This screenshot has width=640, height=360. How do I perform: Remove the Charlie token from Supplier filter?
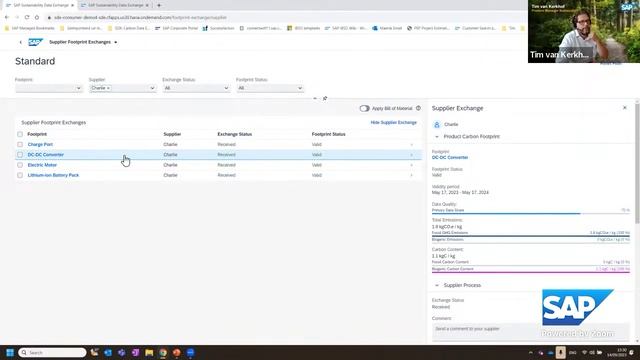coord(108,88)
